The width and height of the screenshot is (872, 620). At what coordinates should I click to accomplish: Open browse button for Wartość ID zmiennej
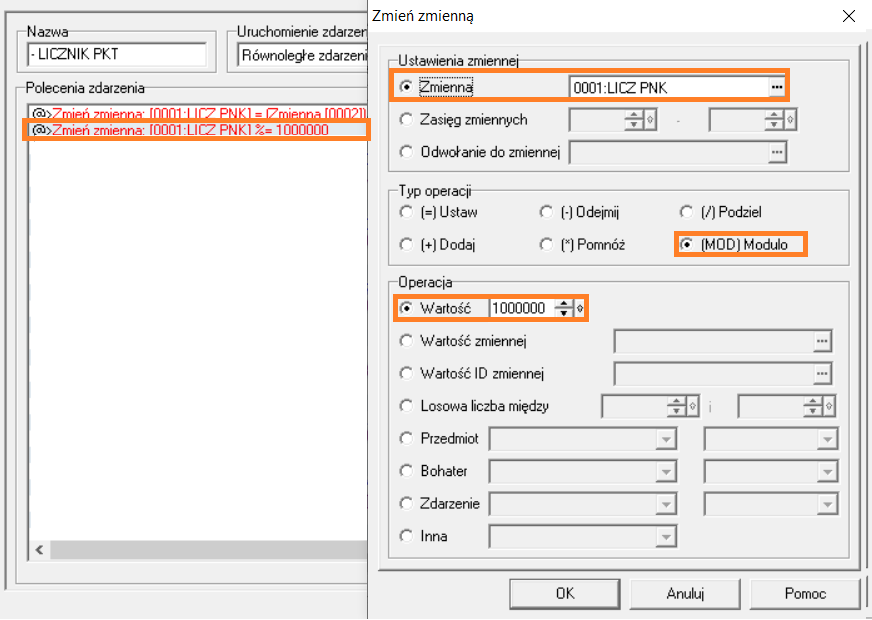(x=822, y=373)
